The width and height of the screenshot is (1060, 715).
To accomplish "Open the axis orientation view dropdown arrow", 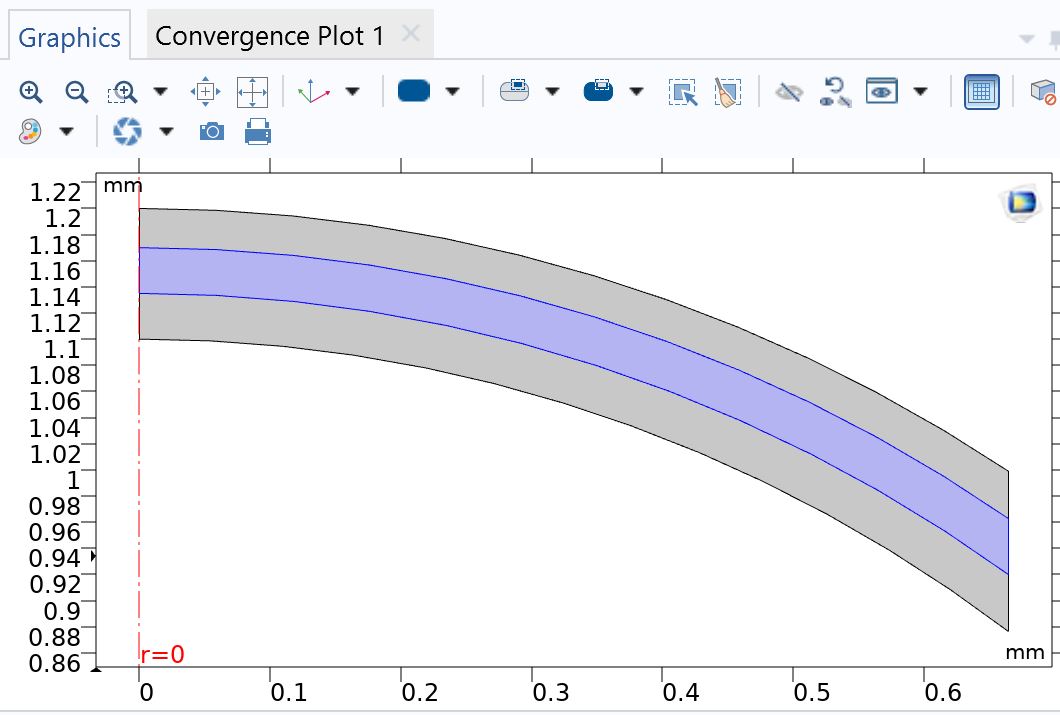I will 352,92.
